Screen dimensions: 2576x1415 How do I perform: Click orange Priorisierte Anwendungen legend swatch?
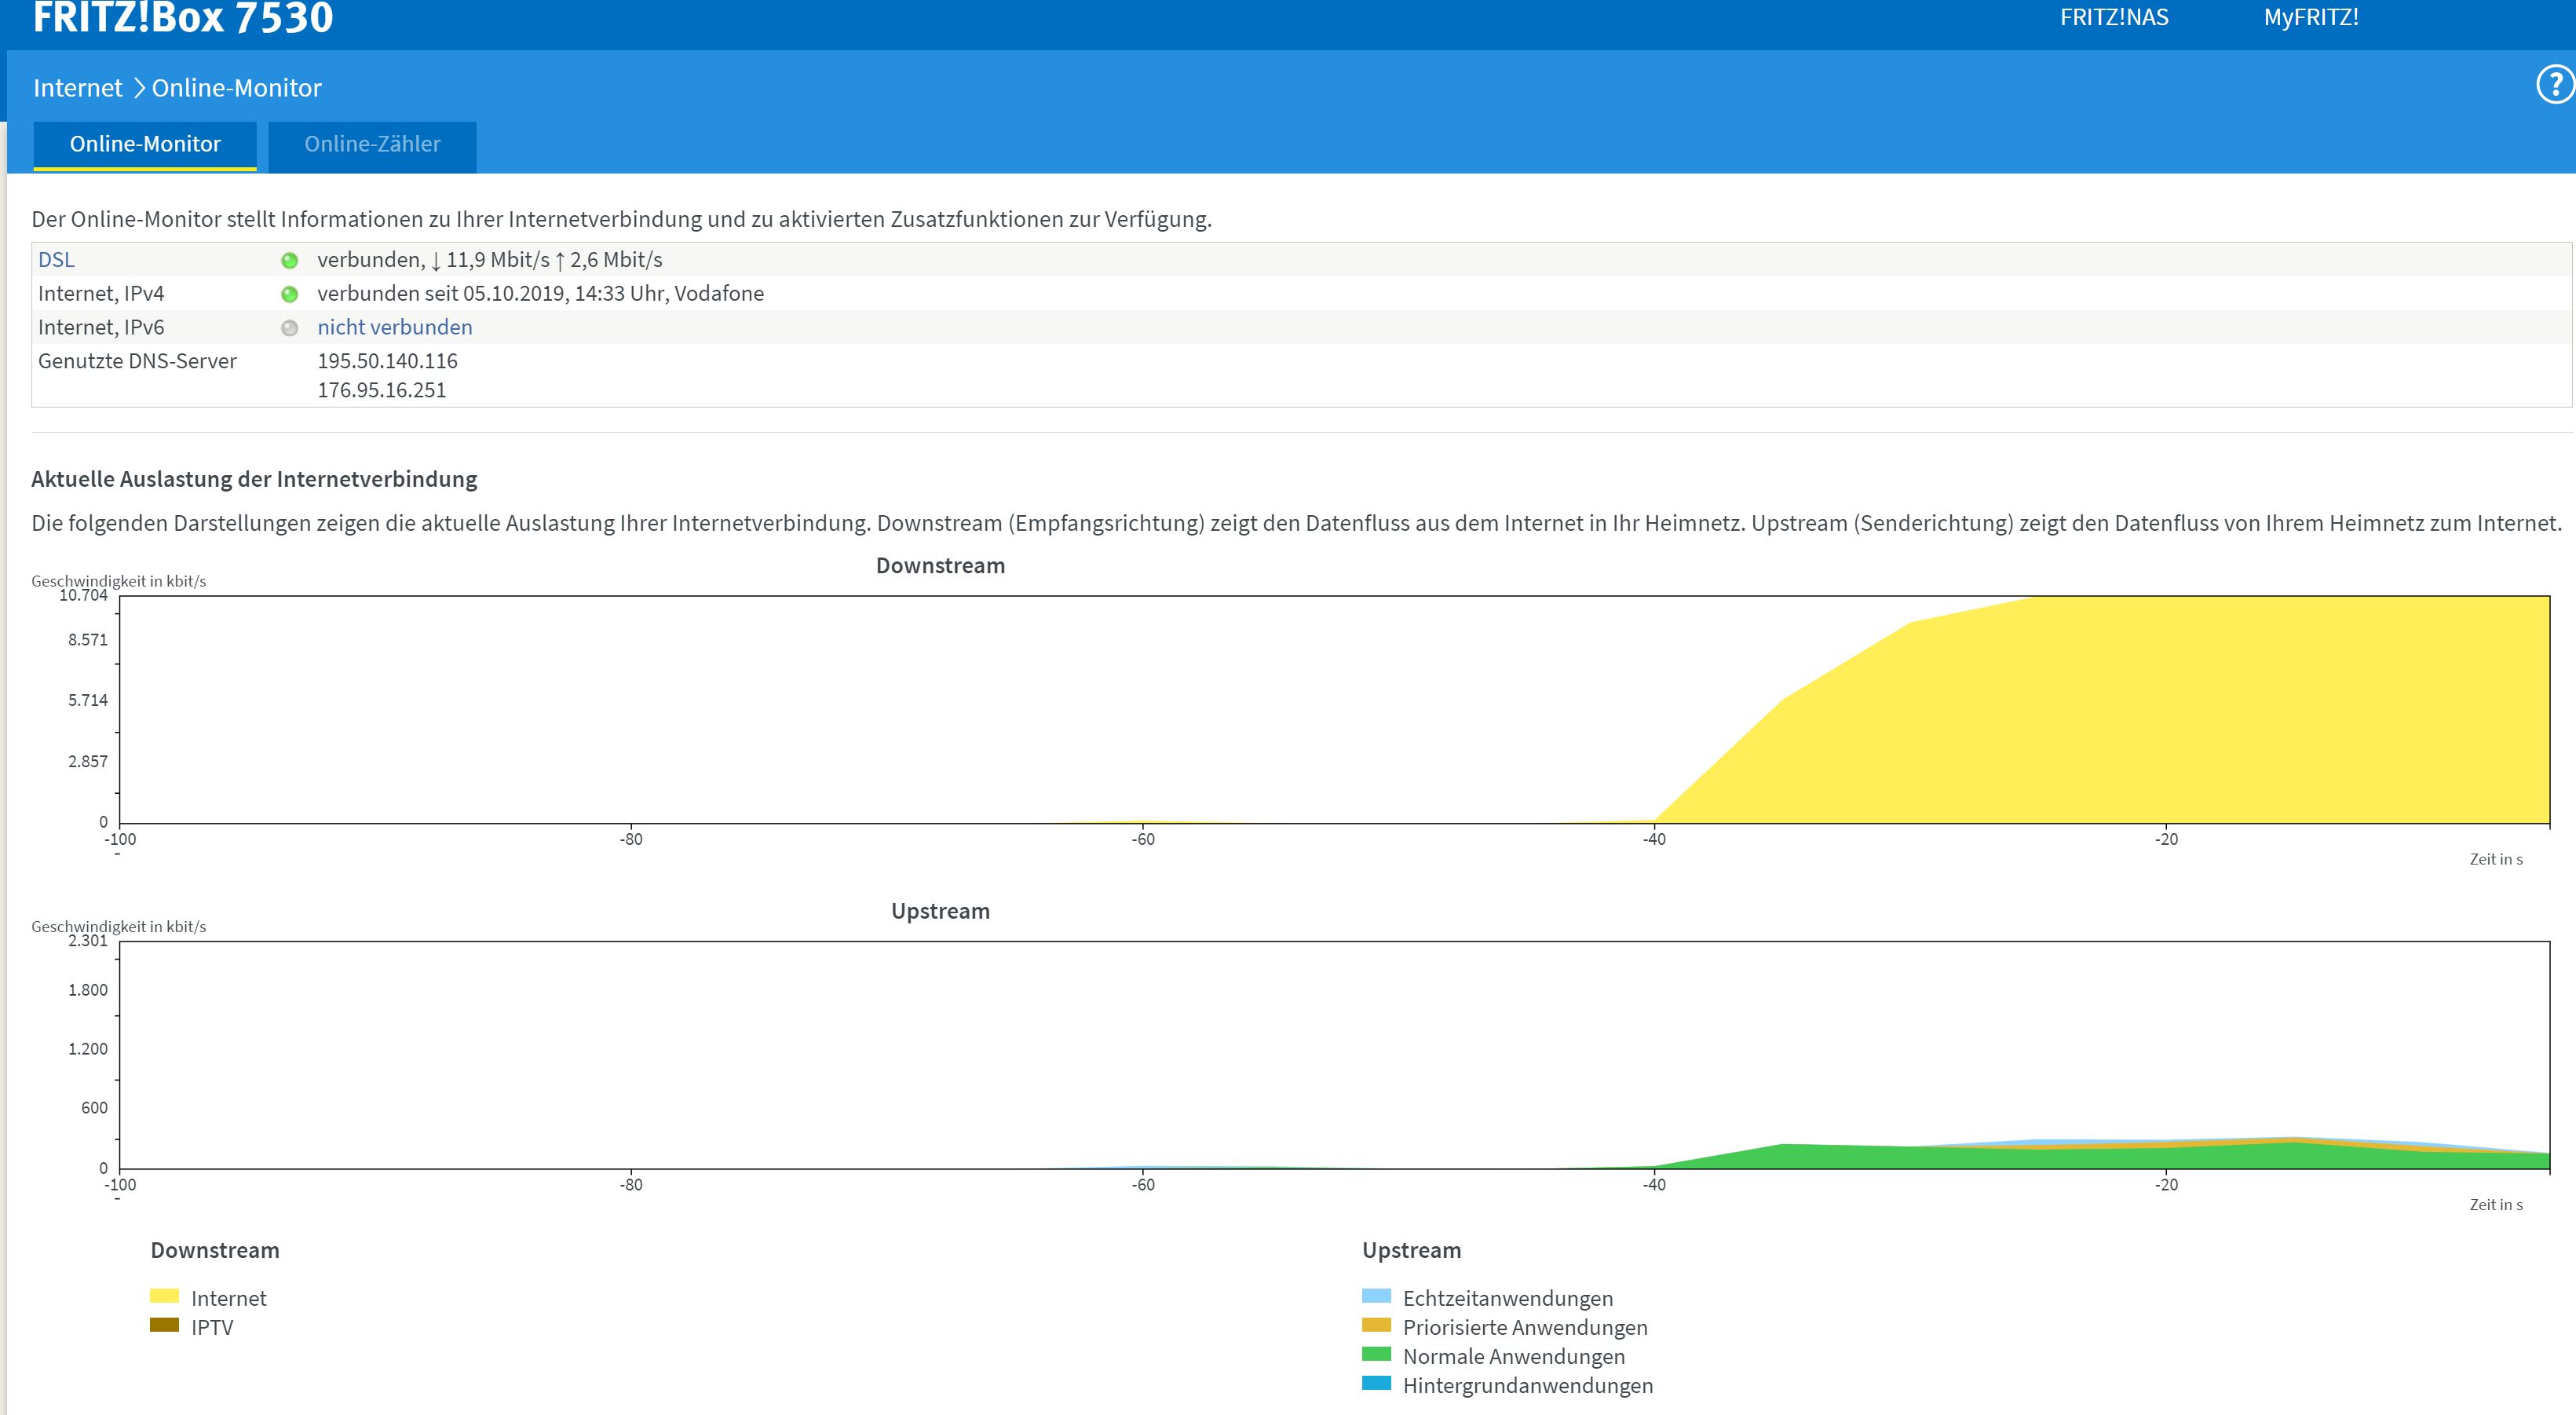click(x=1376, y=1325)
